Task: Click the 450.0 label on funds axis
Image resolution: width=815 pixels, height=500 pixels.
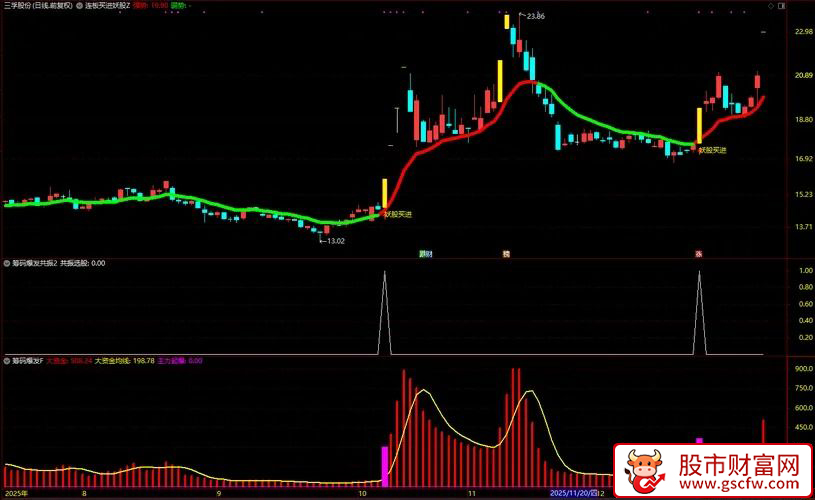Action: 804,427
